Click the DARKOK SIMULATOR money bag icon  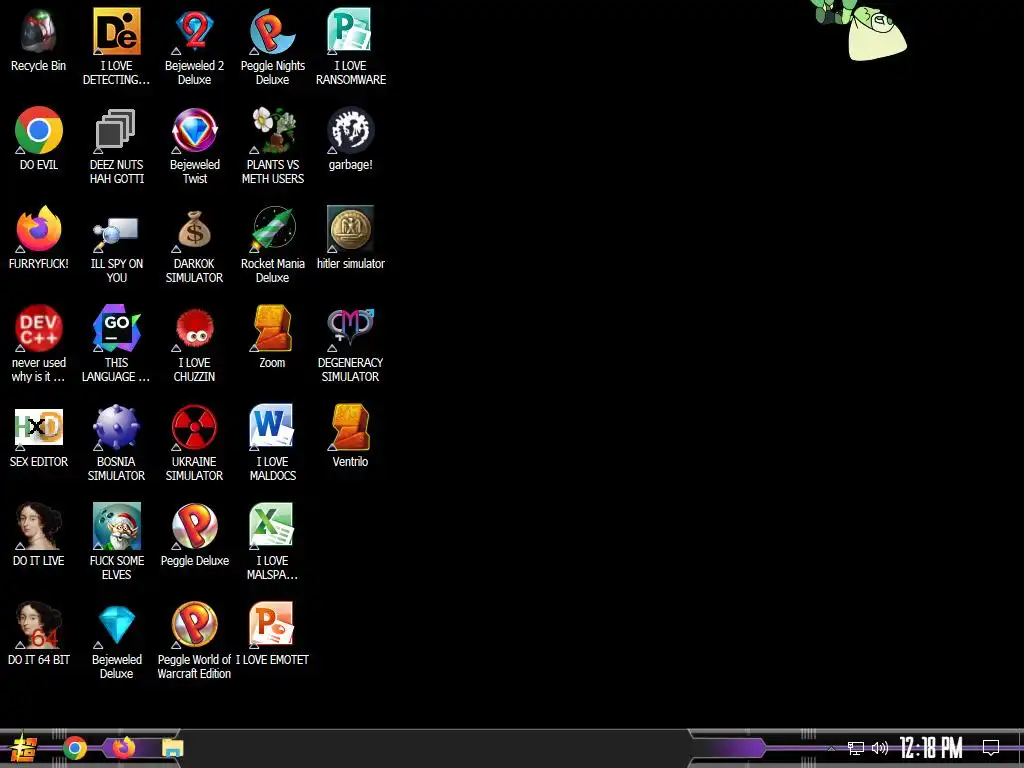point(194,229)
